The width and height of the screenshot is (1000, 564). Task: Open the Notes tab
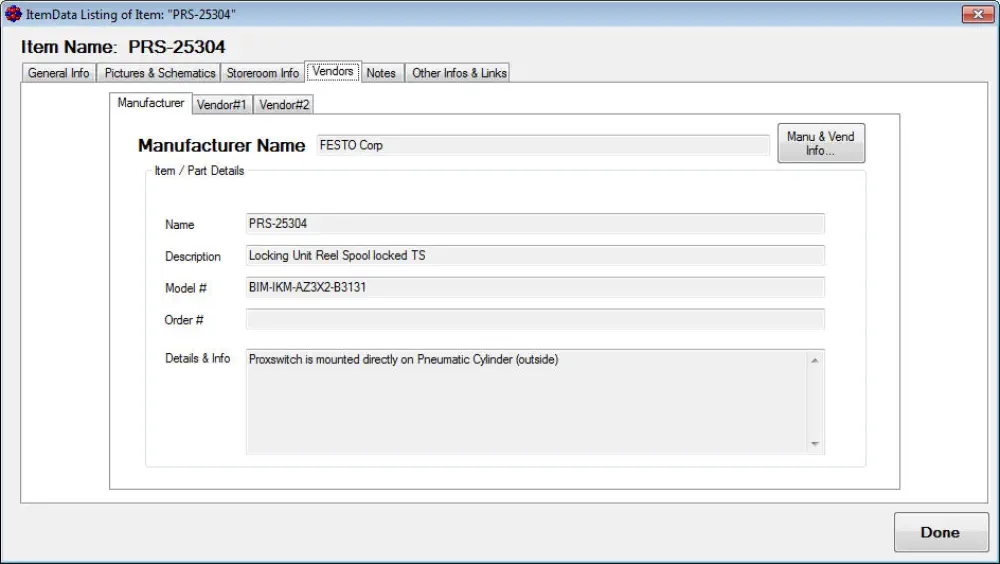click(x=381, y=73)
